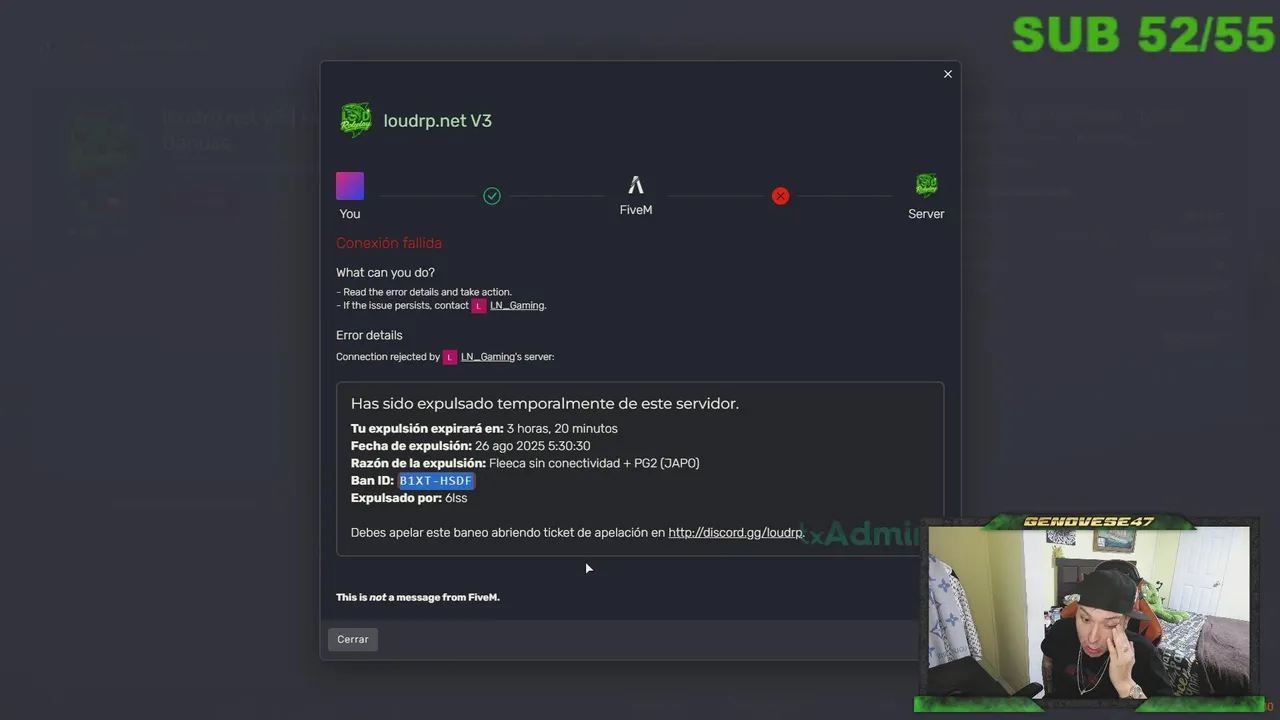
Task: Click the loudrp.net V3 title
Action: coord(438,121)
